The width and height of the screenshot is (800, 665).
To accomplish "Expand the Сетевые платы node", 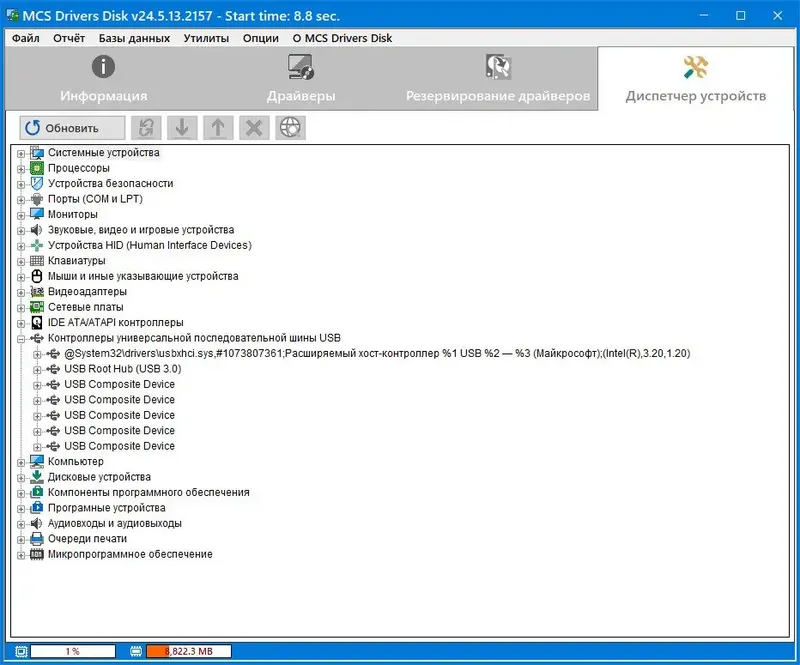I will (x=21, y=308).
